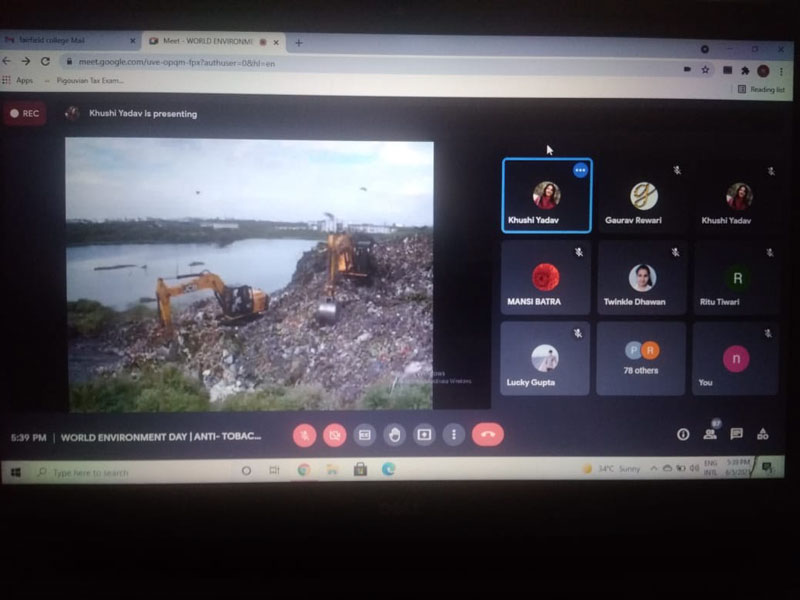Open the three-dot more options menu

(x=454, y=435)
